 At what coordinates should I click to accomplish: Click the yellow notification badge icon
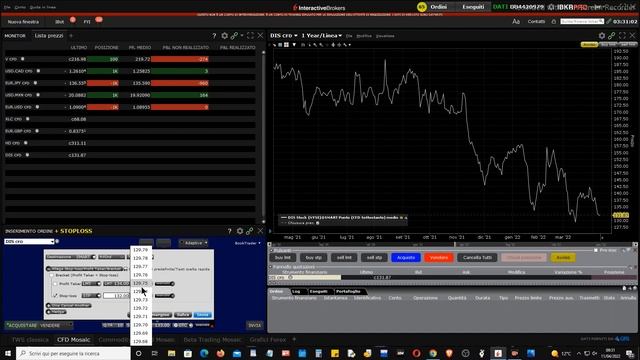(422, 7)
